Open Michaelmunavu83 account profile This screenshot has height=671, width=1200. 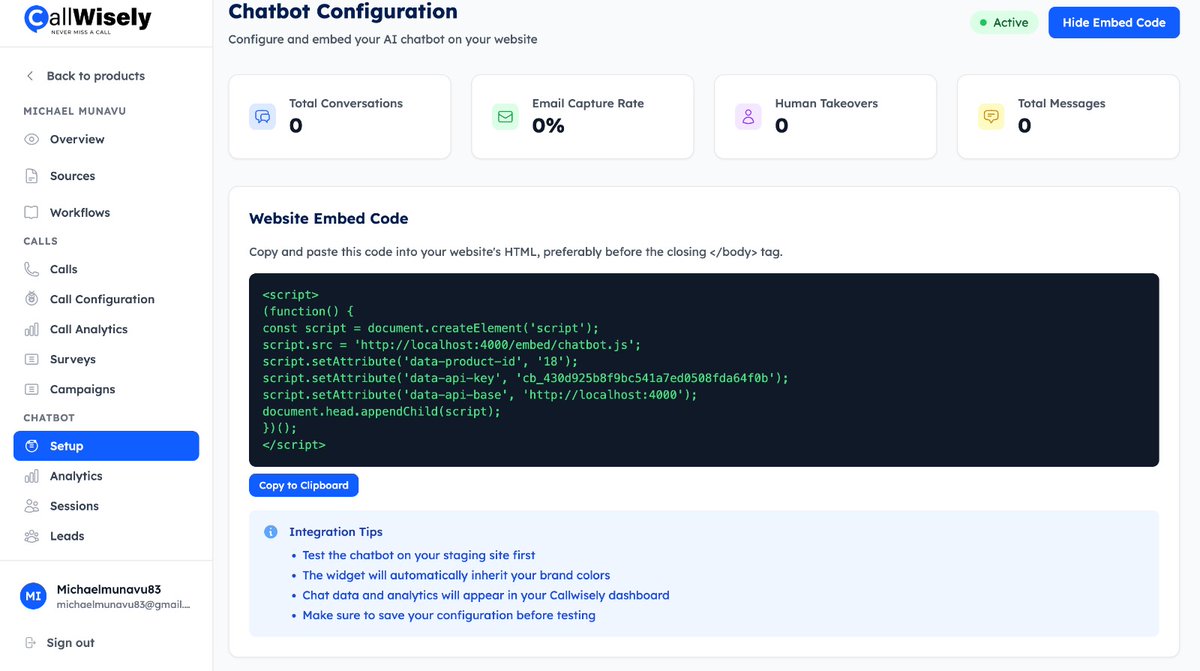[106, 597]
